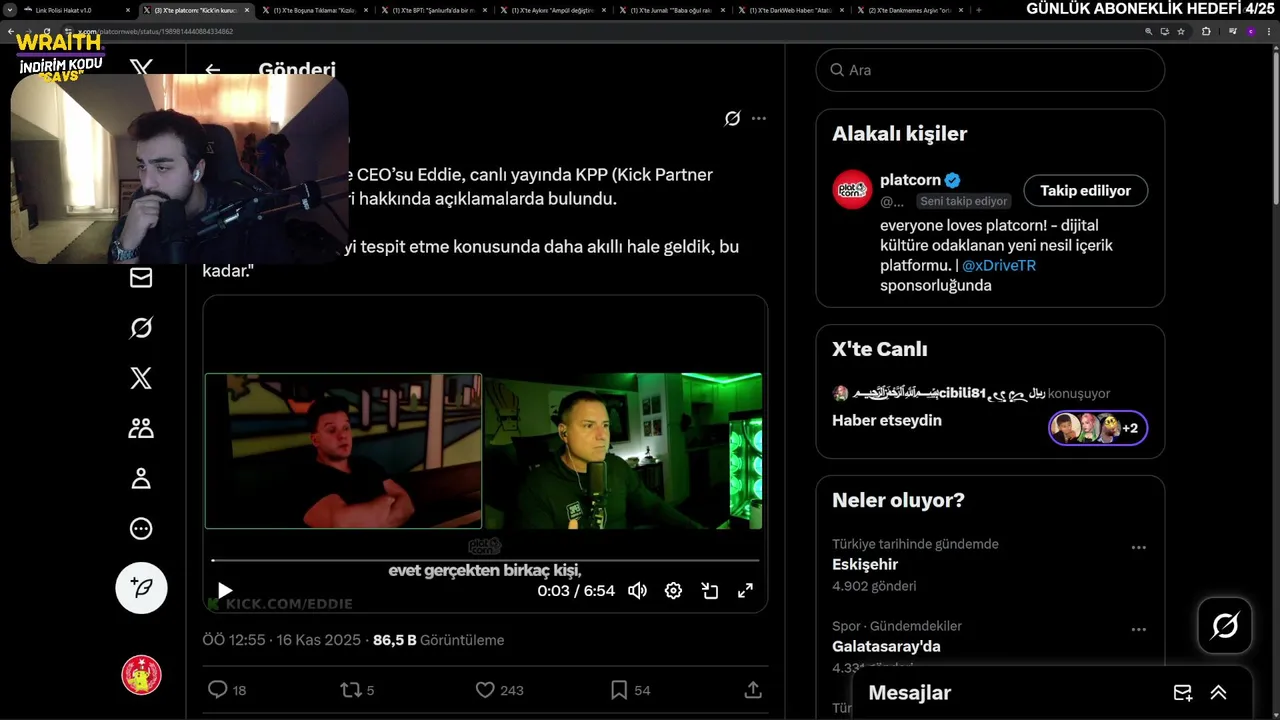Viewport: 1280px width, 720px height.
Task: Click the Ara search field
Action: [x=990, y=70]
